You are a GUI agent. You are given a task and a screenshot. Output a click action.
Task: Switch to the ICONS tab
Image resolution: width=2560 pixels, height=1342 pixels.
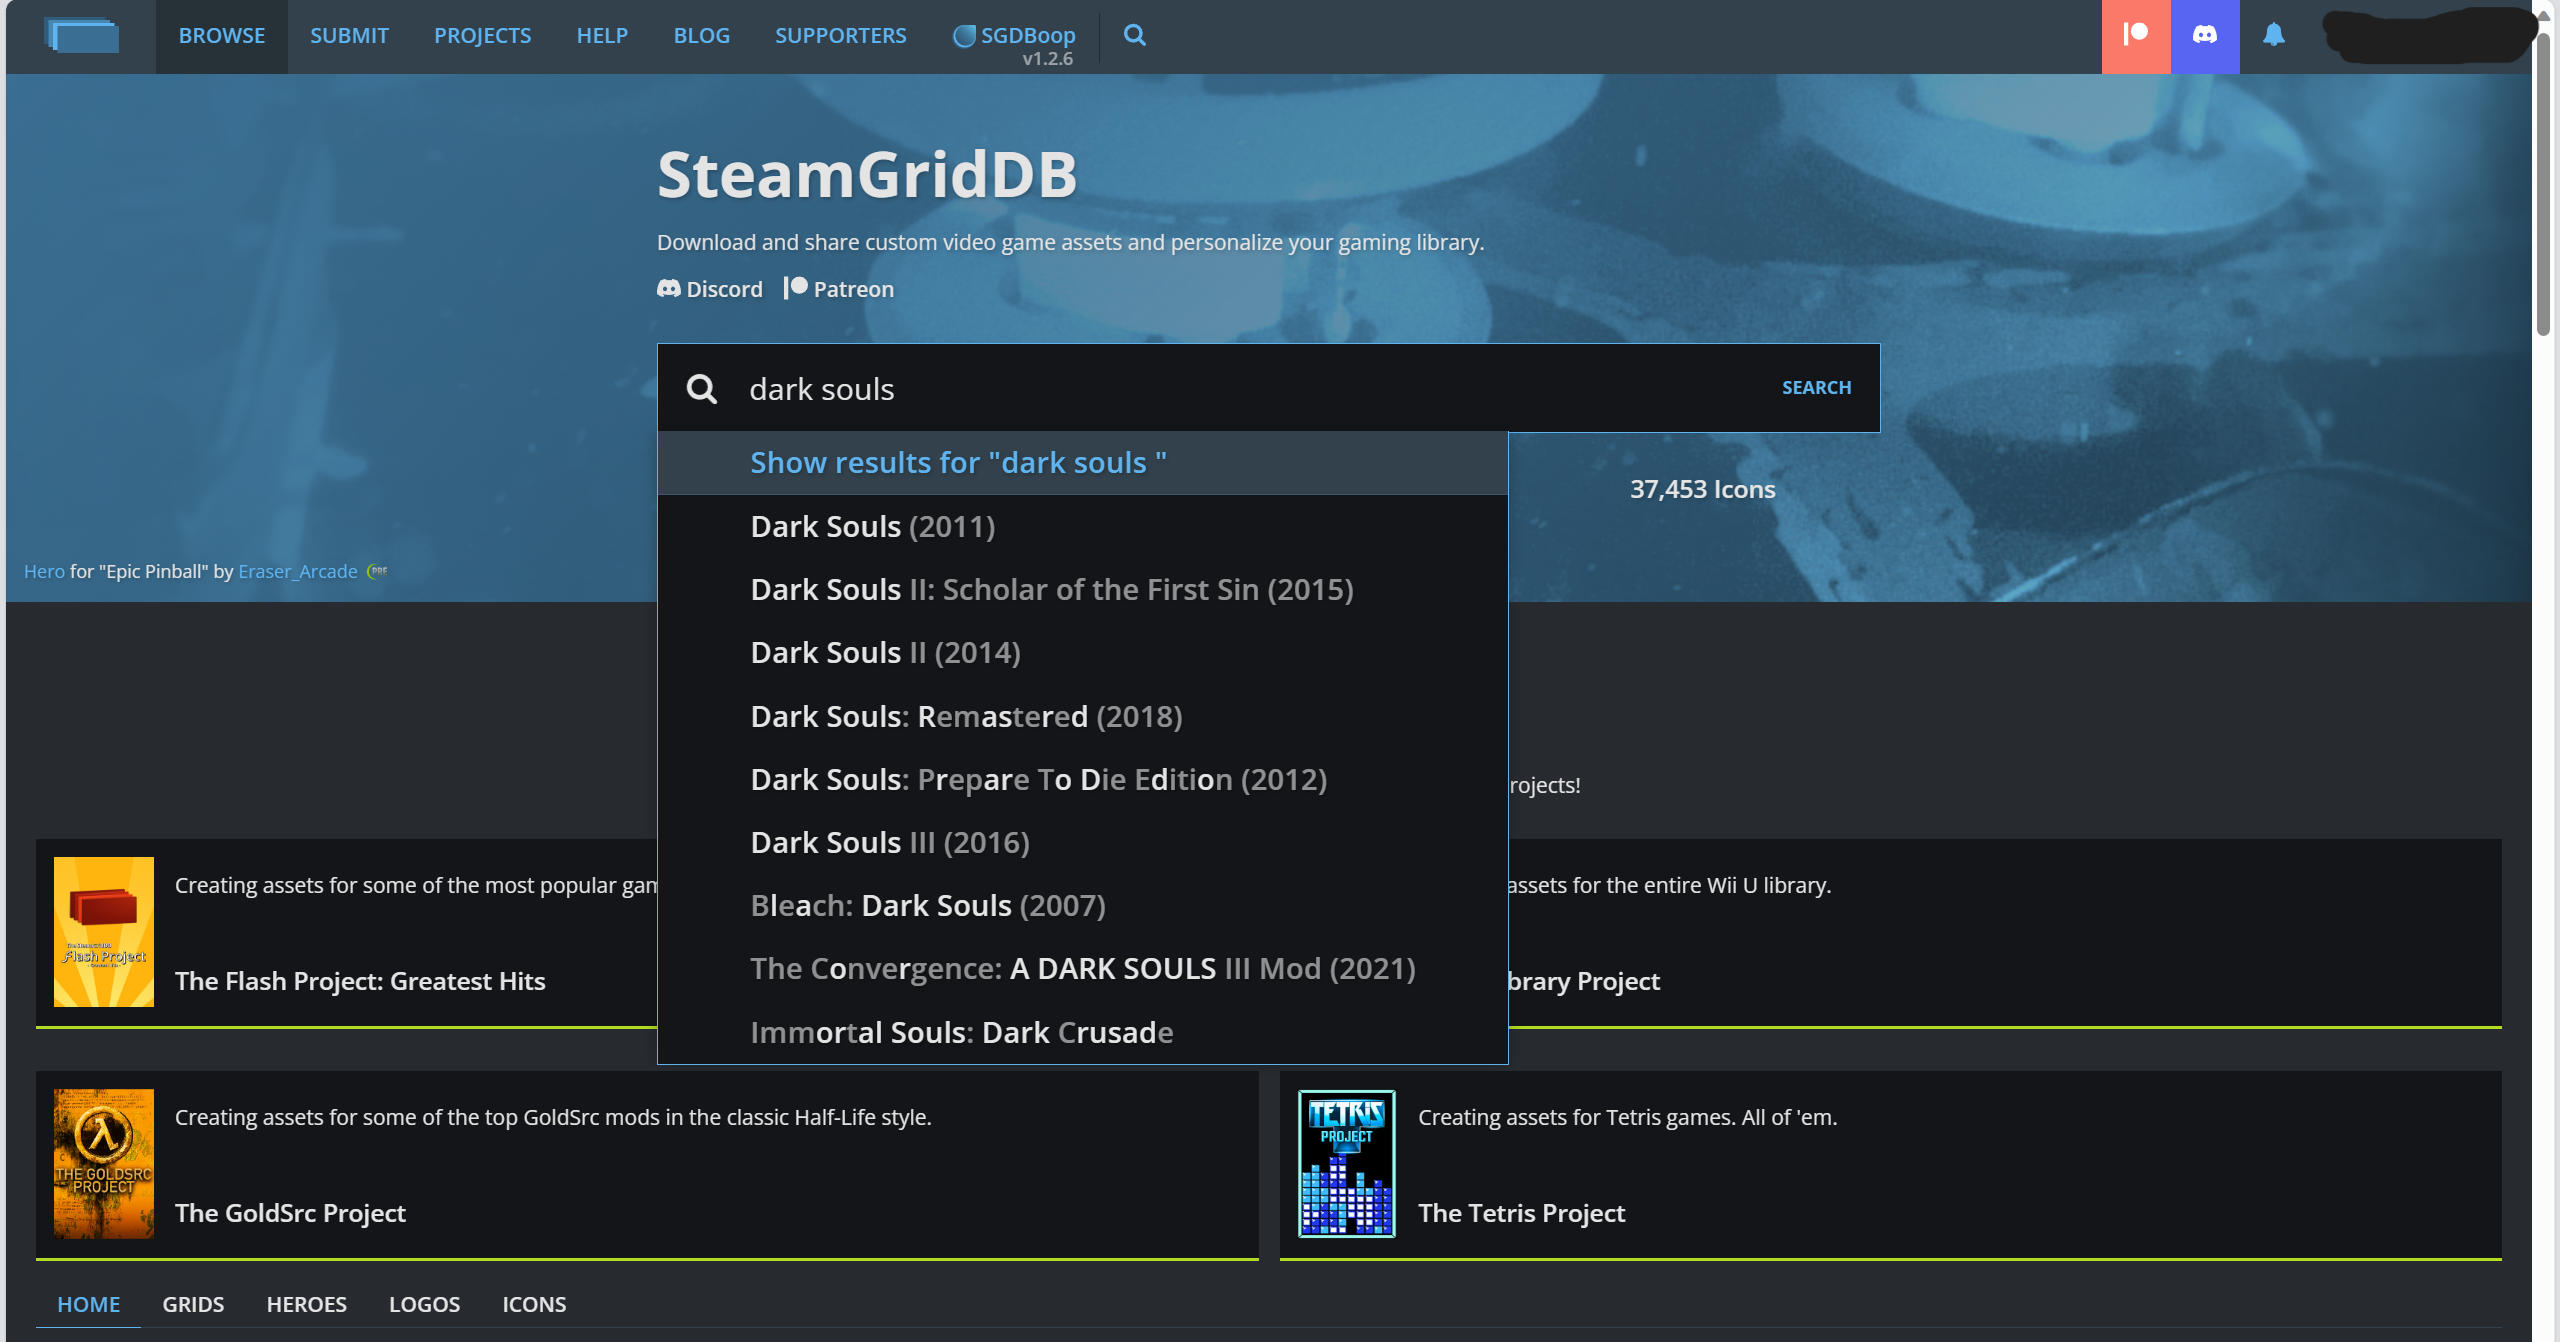point(534,1304)
